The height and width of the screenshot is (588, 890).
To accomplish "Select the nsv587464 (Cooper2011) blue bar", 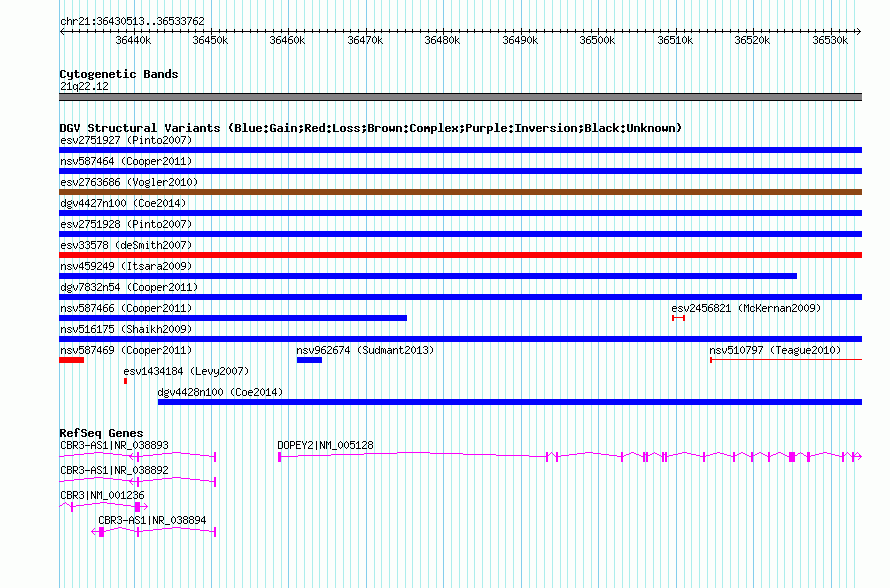I will tap(460, 171).
